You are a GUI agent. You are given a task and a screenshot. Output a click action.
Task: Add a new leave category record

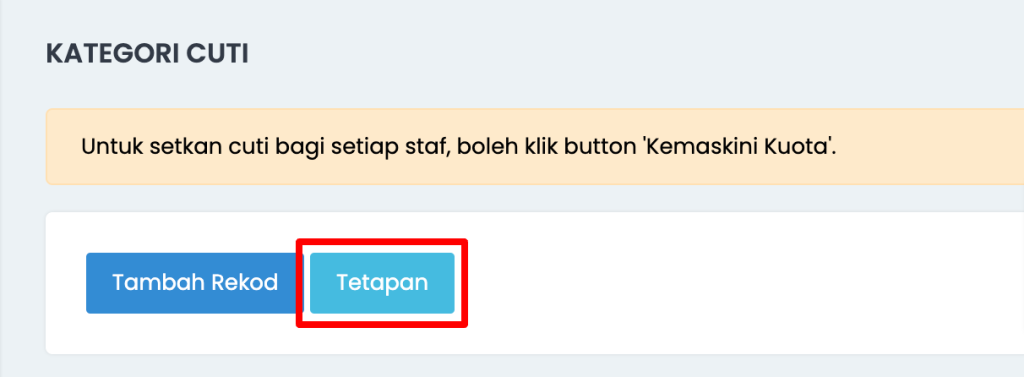coord(195,283)
